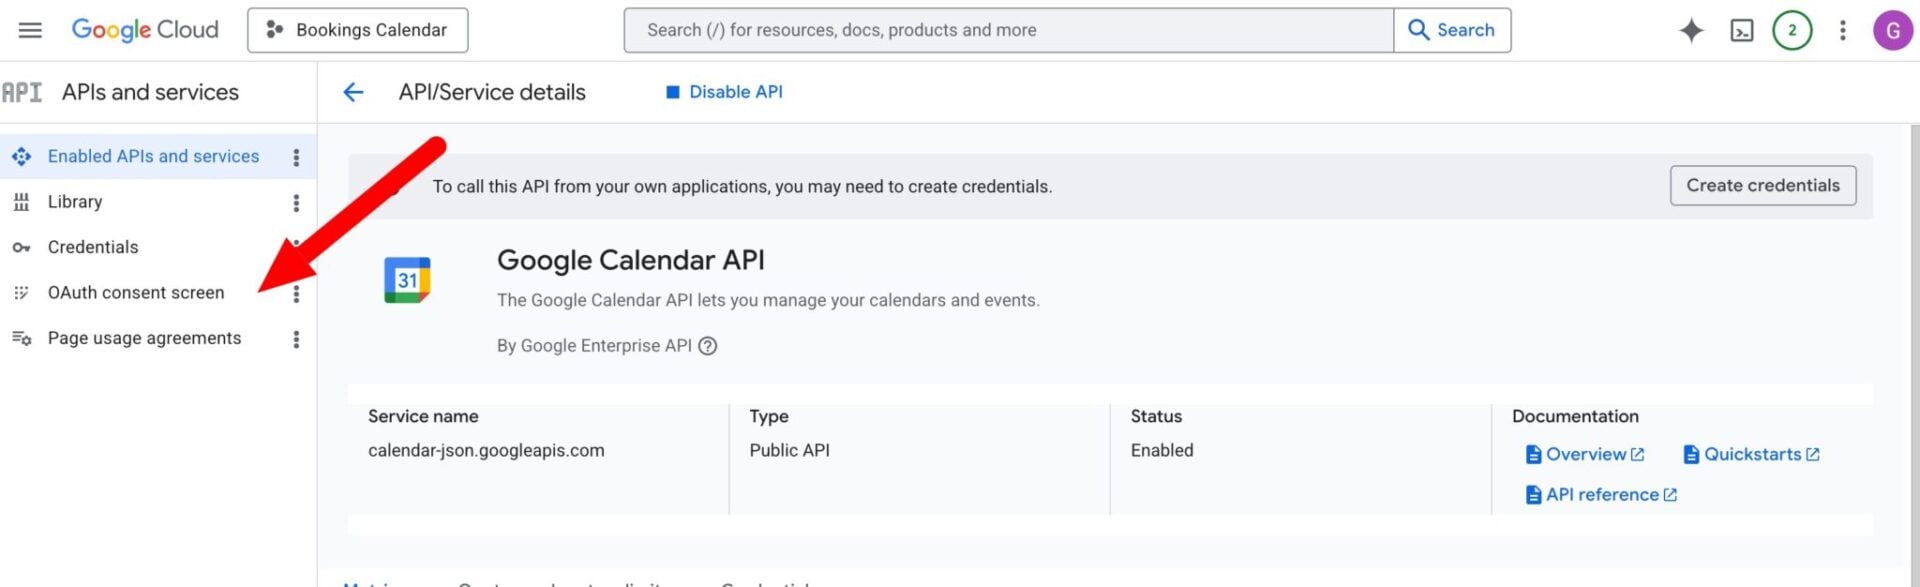The height and width of the screenshot is (587, 1920).
Task: Select the service name calendar-json.googleapis.com
Action: point(486,450)
